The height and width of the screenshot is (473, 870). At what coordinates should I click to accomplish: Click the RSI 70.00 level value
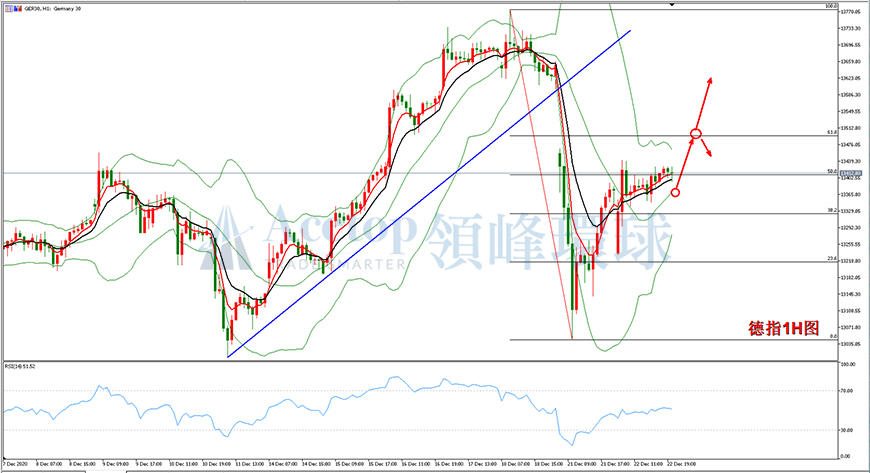click(847, 391)
